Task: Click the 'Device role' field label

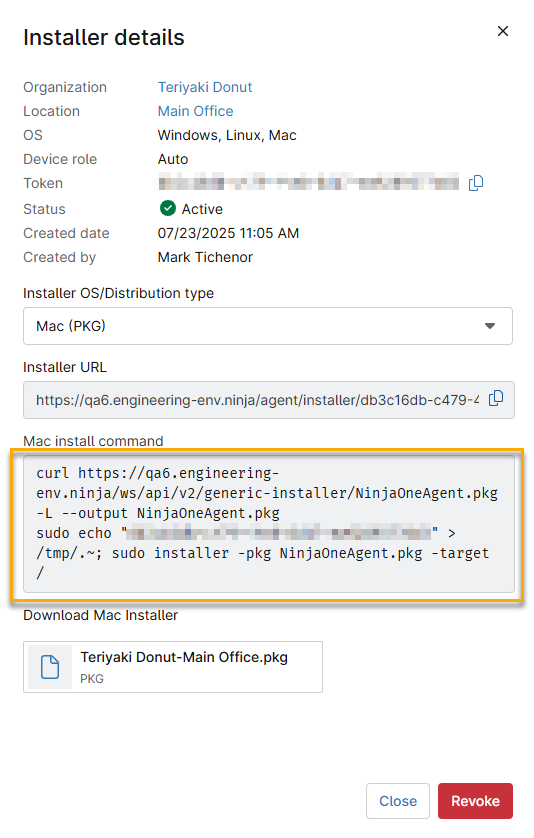Action: tap(60, 159)
